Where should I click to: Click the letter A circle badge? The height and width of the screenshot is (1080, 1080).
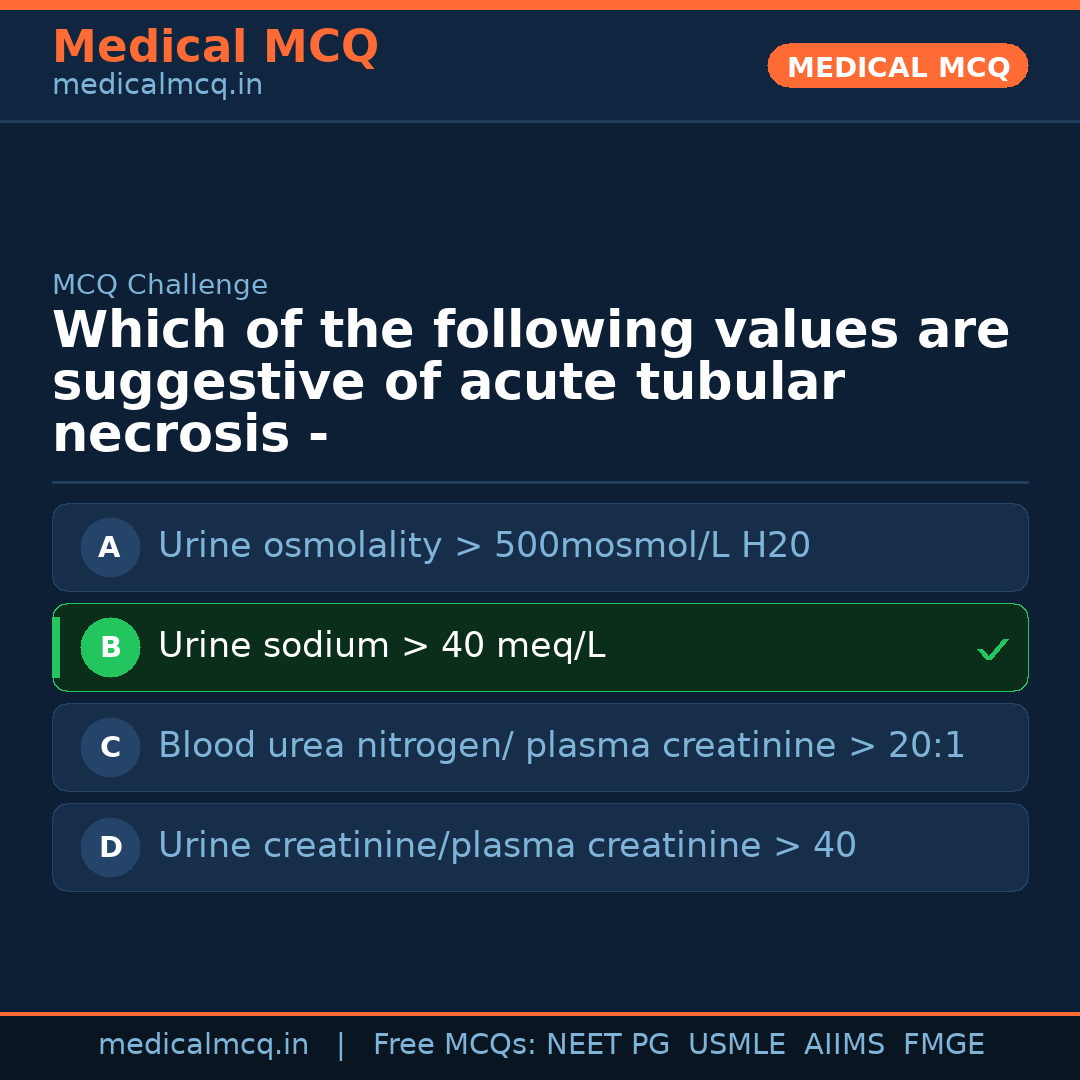tap(110, 547)
